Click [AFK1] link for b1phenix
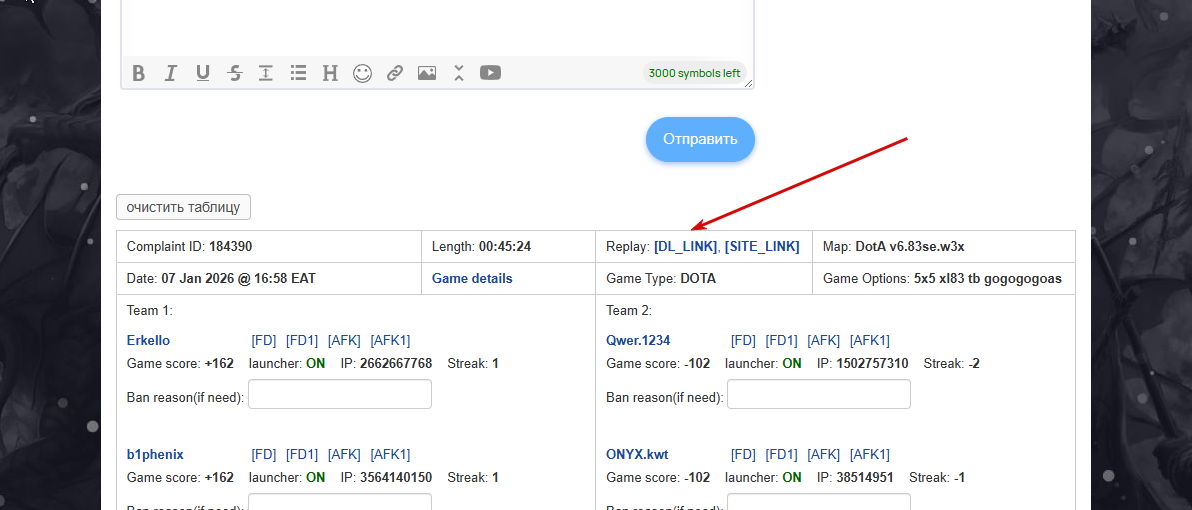This screenshot has height=510, width=1192. (x=390, y=455)
